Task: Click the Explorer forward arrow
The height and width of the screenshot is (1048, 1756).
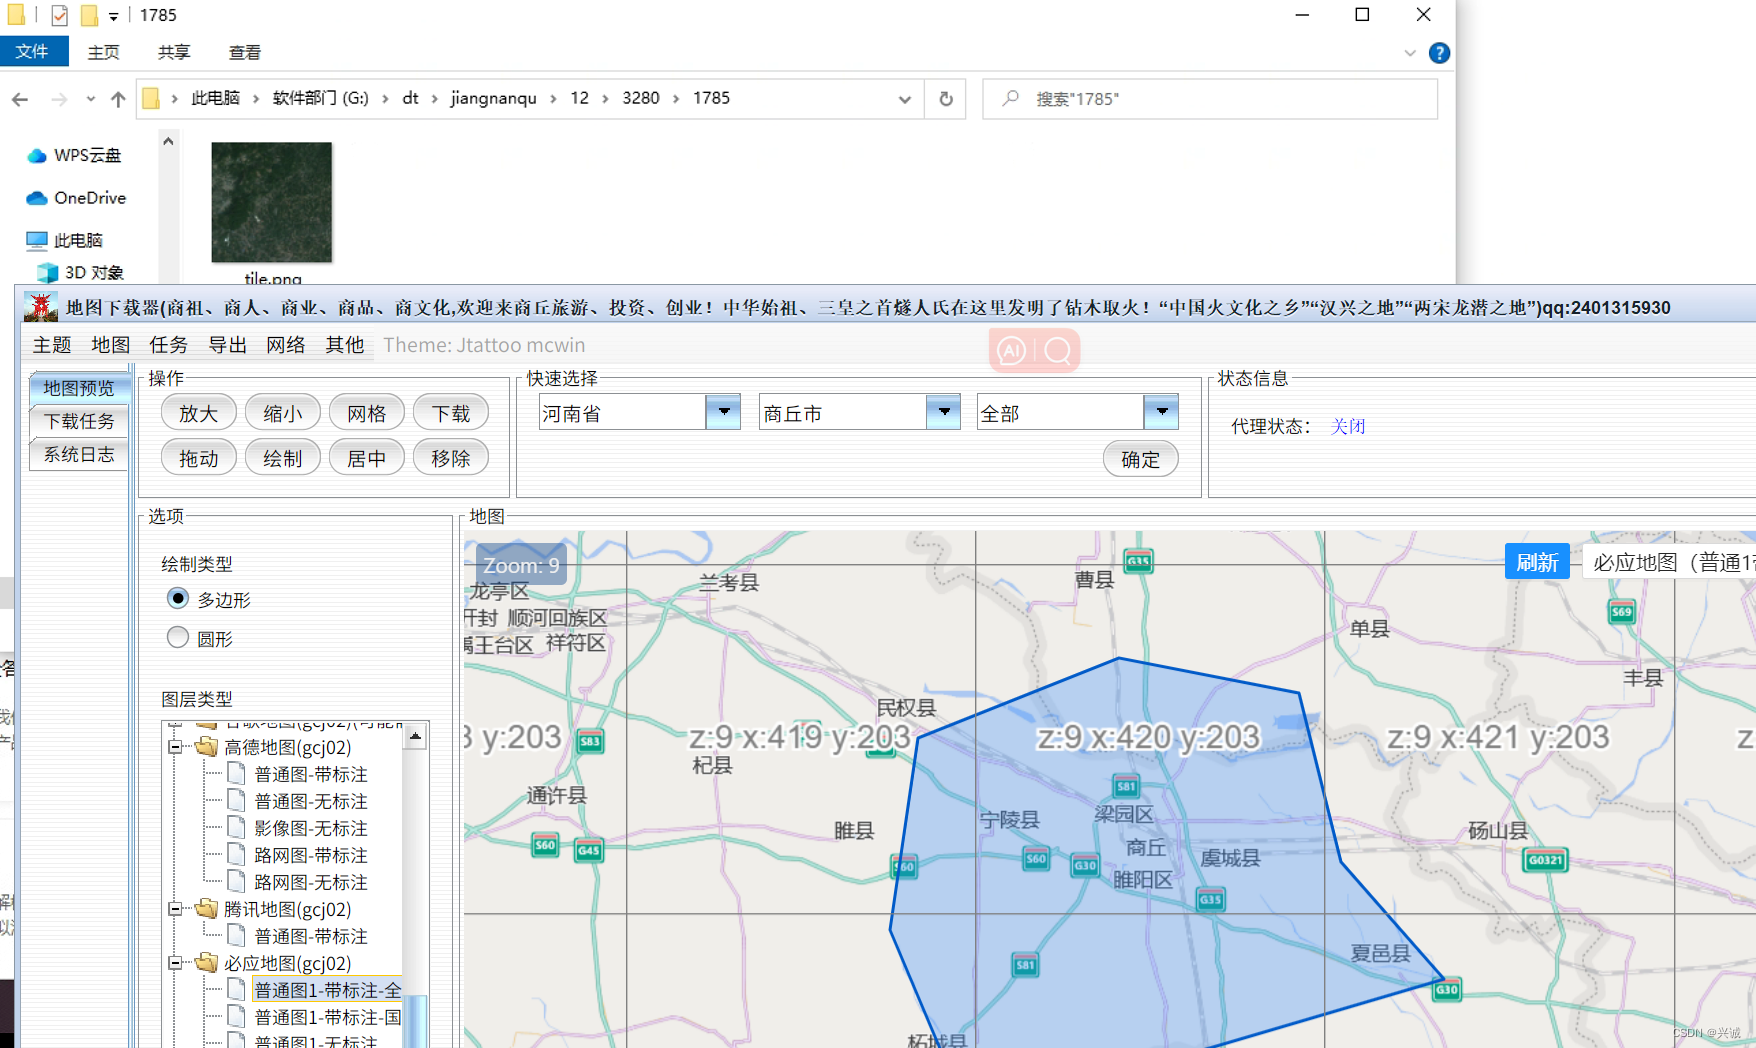Action: point(59,99)
